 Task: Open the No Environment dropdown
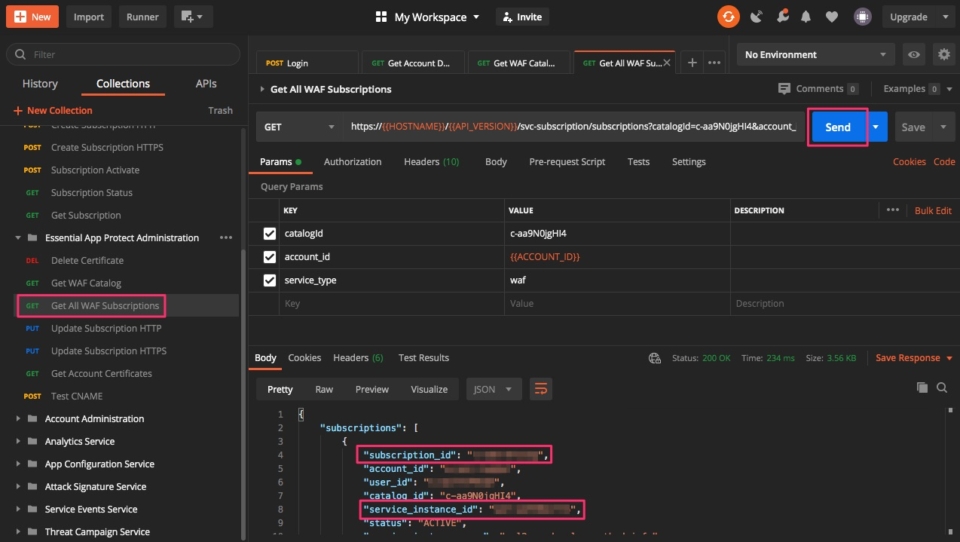click(x=815, y=55)
